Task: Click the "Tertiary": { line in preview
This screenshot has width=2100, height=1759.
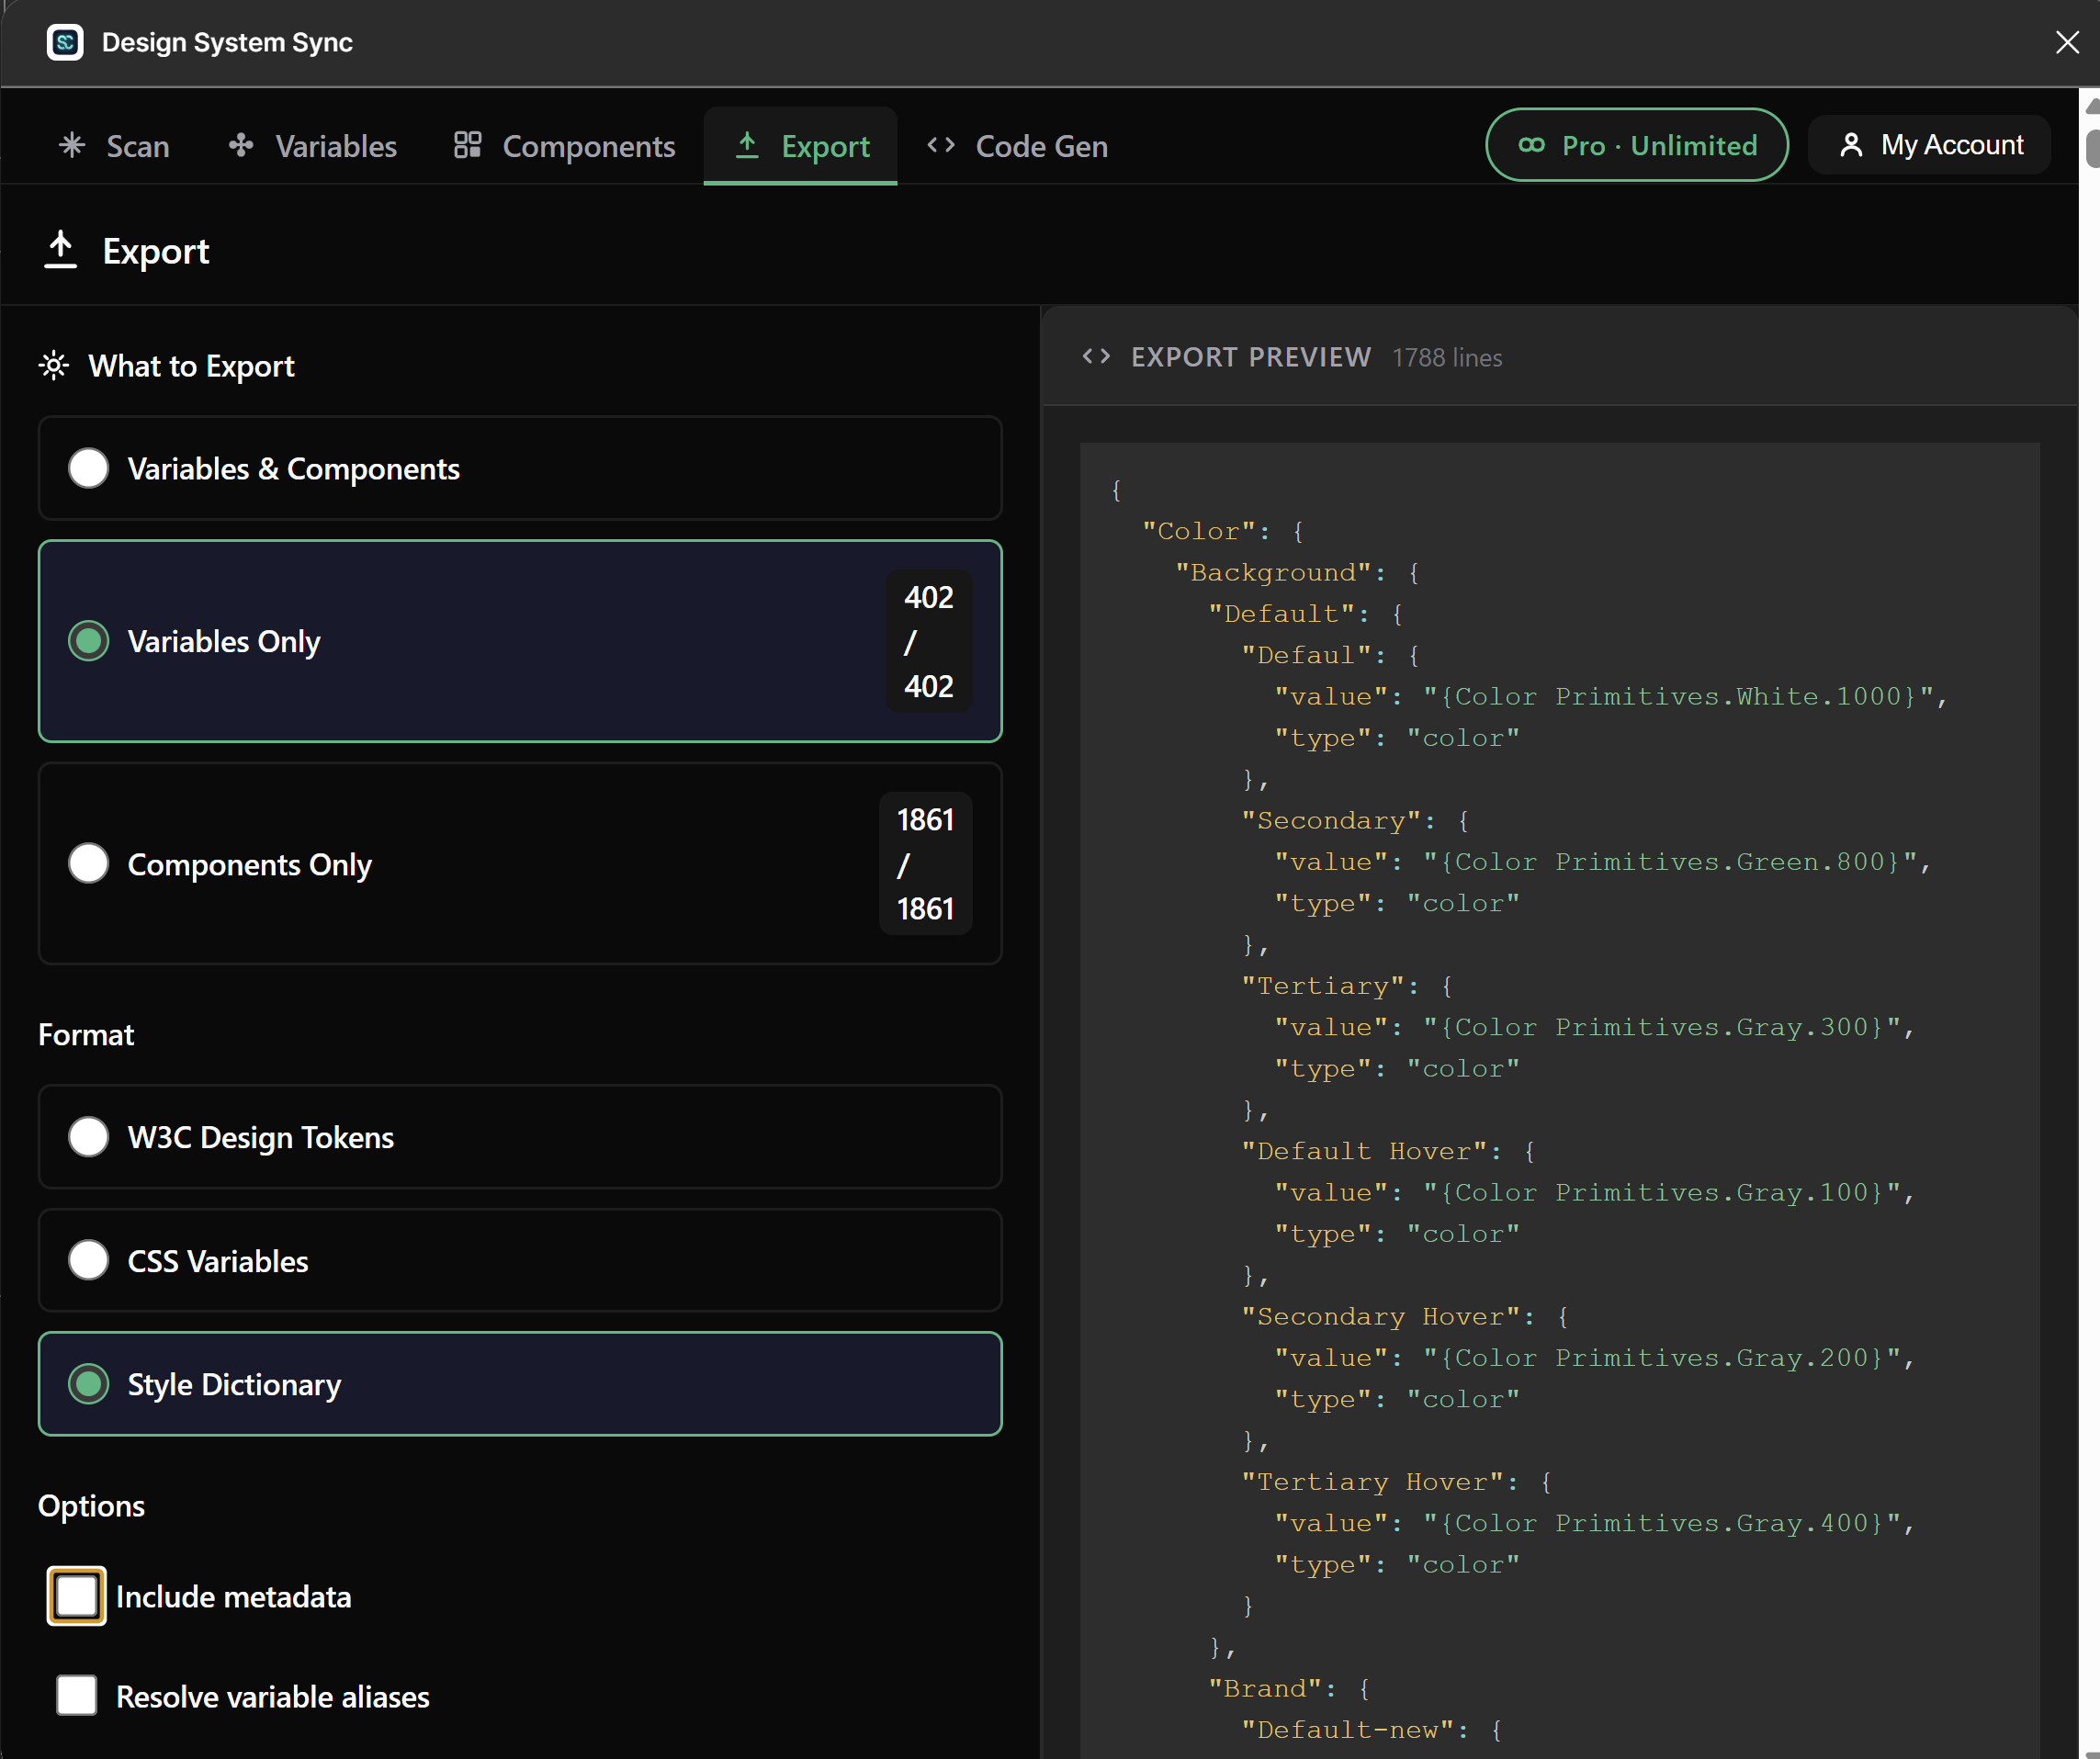Action: click(x=1347, y=986)
